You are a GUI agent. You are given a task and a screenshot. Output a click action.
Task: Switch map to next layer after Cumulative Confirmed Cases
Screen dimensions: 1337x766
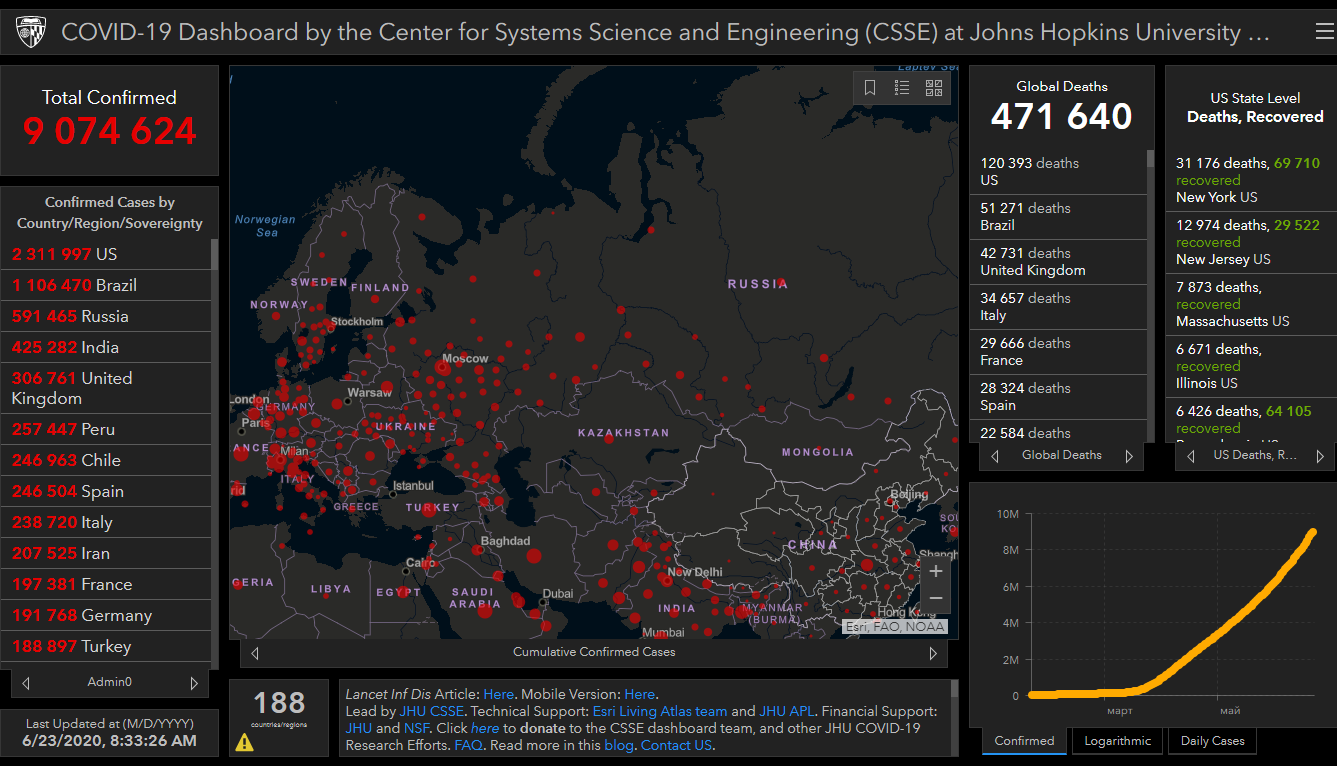coord(933,653)
